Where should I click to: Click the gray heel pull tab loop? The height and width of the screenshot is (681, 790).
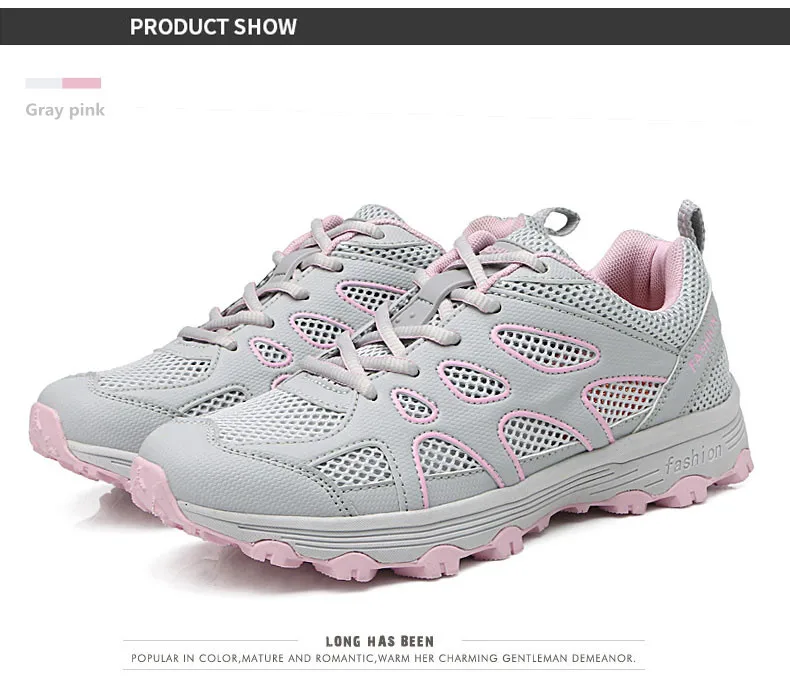point(693,220)
